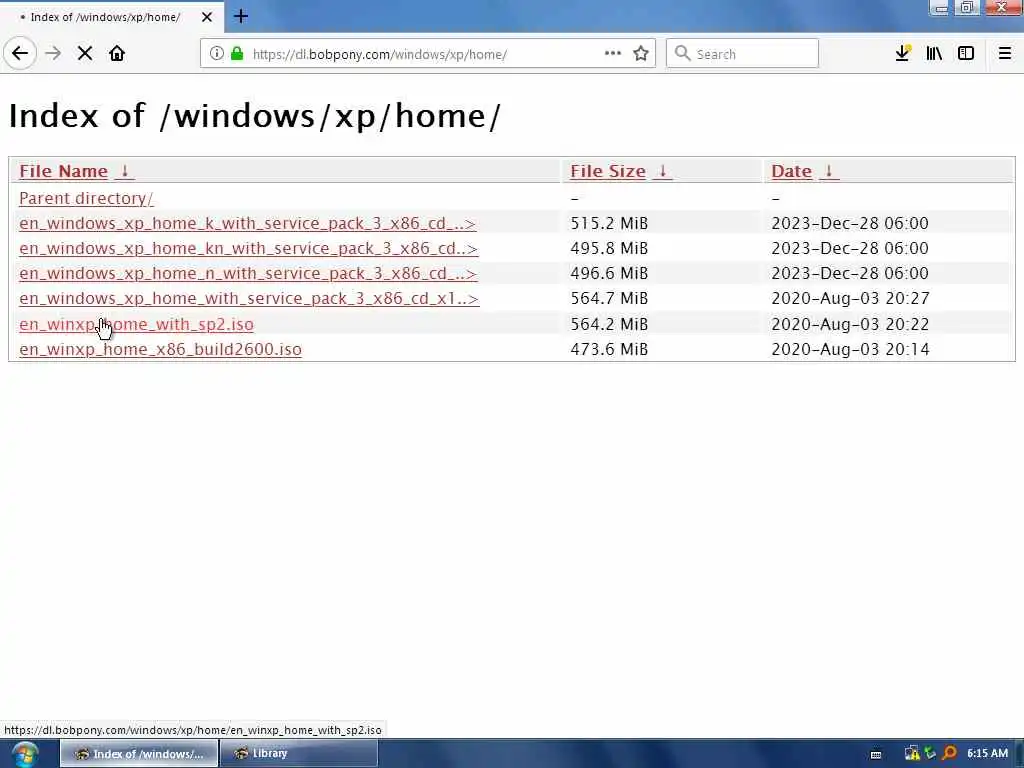Screen dimensions: 1024x768
Task: Open a new tab with plus
Action: point(241,16)
